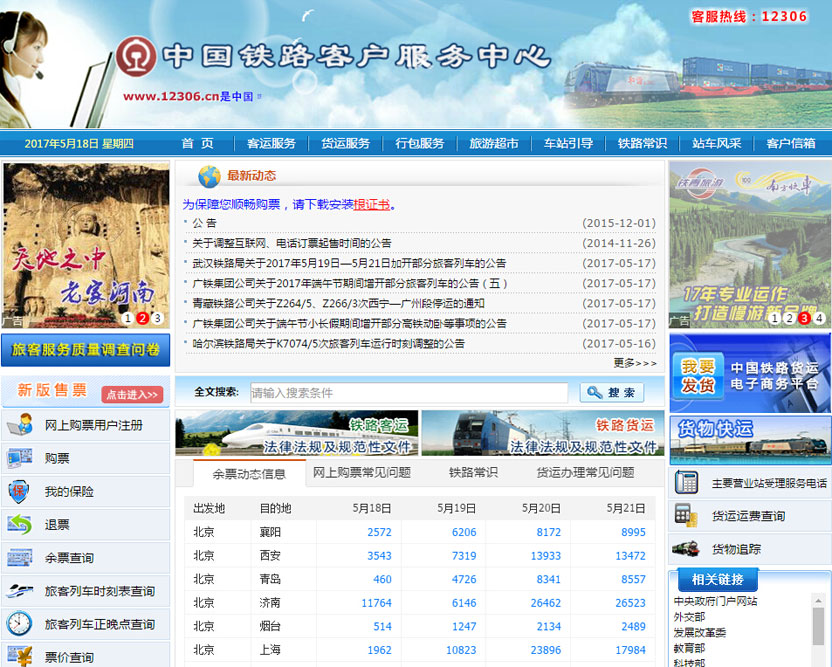The height and width of the screenshot is (667, 832).
Task: Open the 铁路货运 法律法规 banner
Action: coord(543,432)
